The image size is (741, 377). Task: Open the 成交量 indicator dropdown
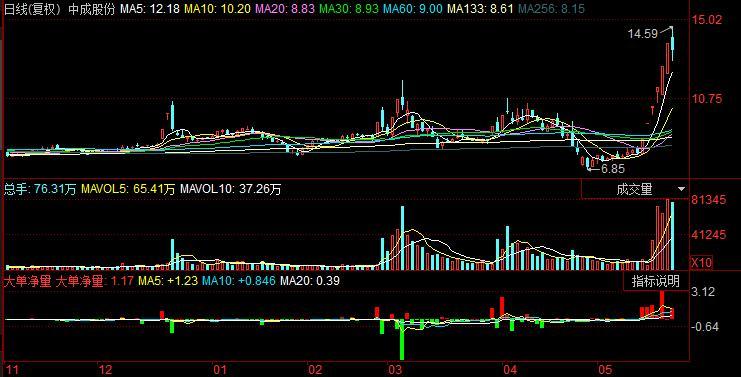click(635, 189)
